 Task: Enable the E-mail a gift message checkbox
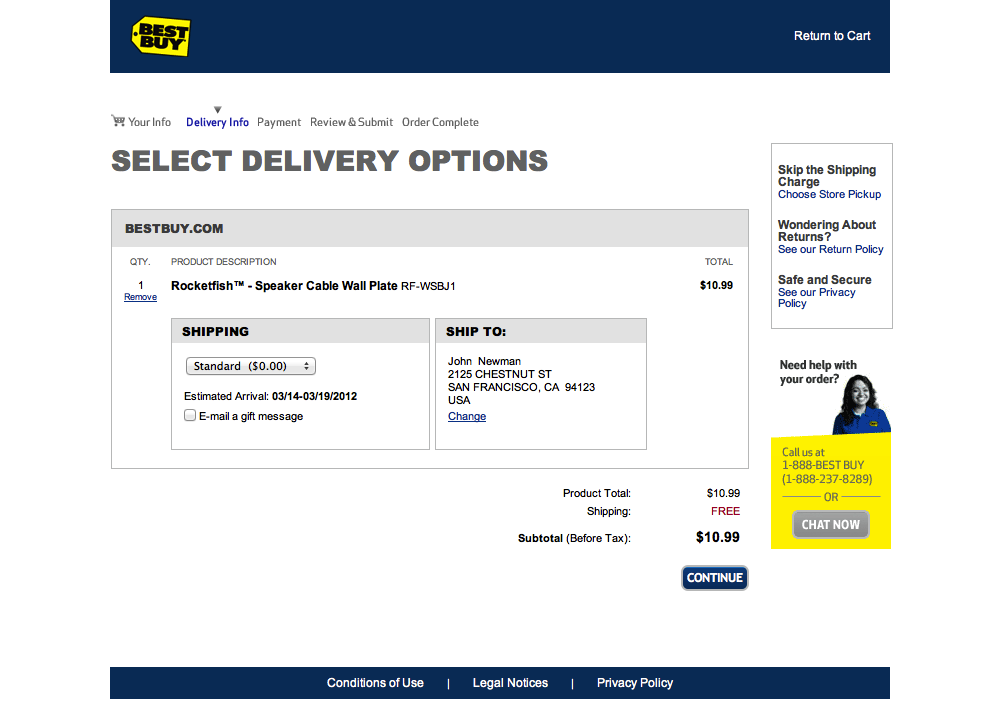[190, 416]
